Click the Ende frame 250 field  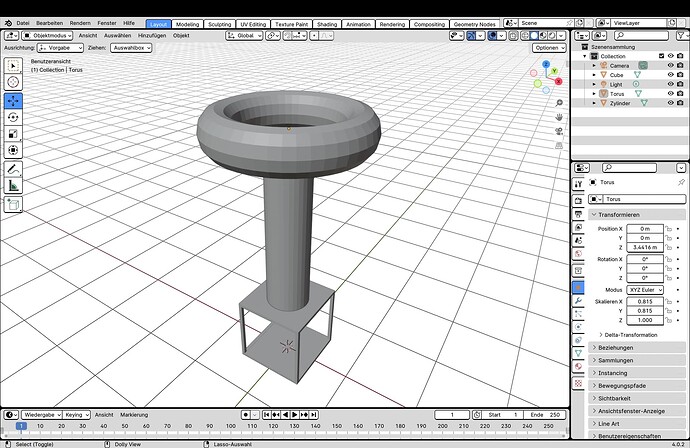pyautogui.click(x=544, y=415)
